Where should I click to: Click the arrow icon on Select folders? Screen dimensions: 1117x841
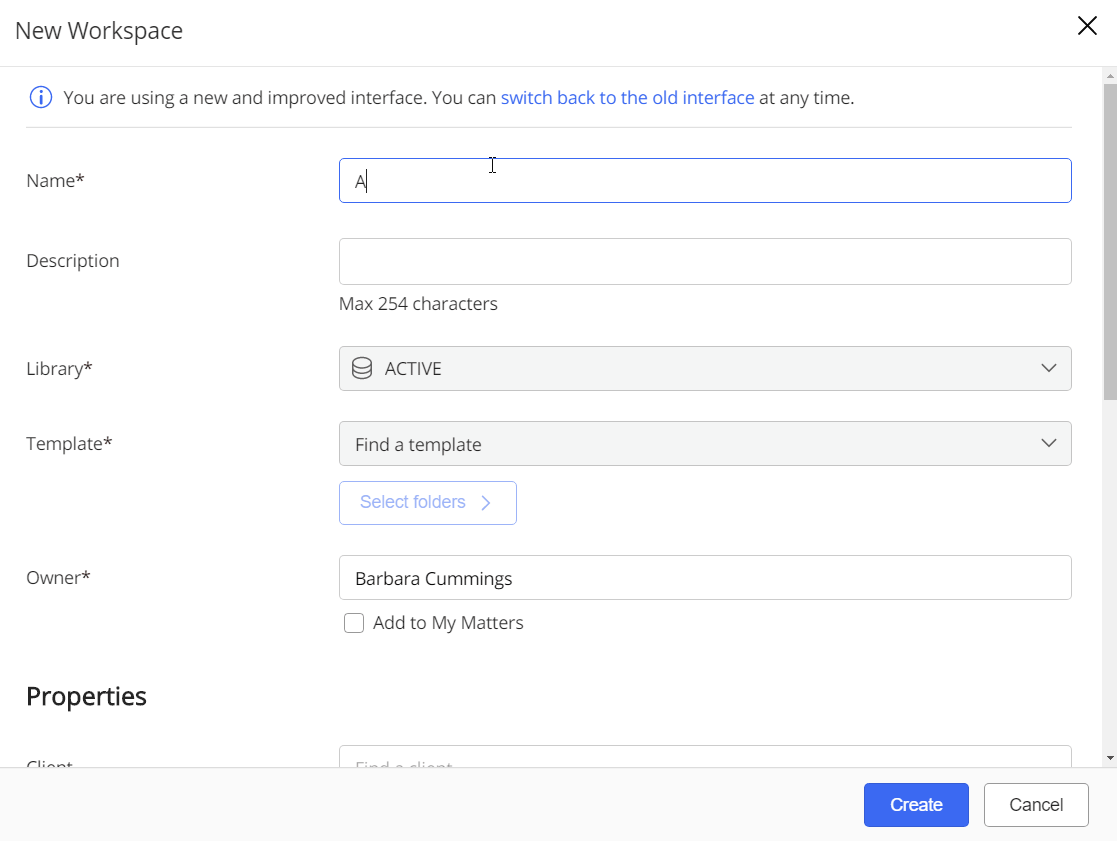[486, 503]
